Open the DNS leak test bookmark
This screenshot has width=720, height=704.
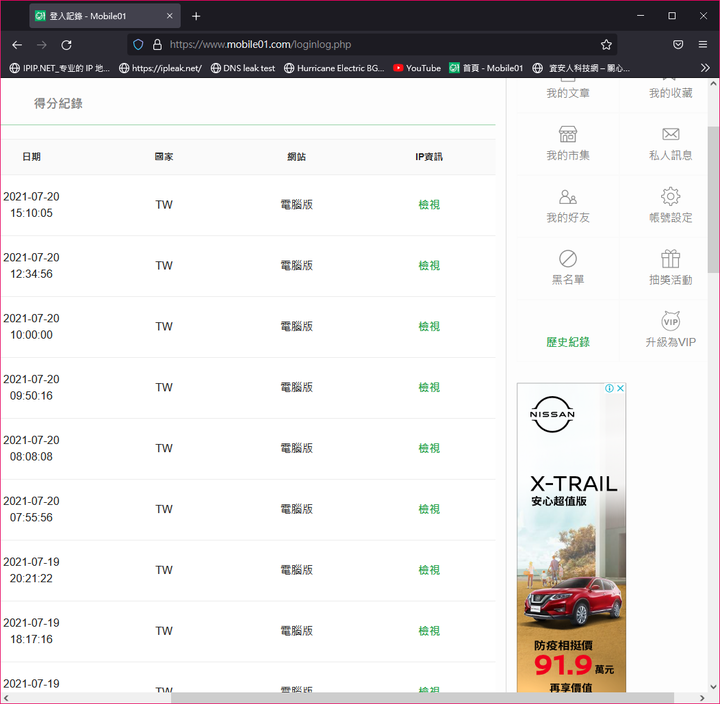[x=243, y=68]
